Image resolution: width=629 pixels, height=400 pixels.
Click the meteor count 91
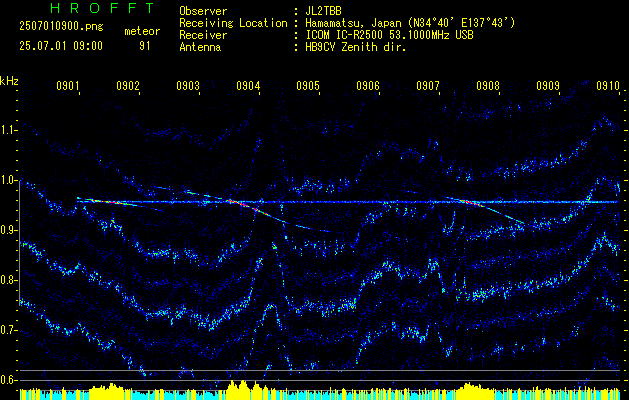point(144,46)
